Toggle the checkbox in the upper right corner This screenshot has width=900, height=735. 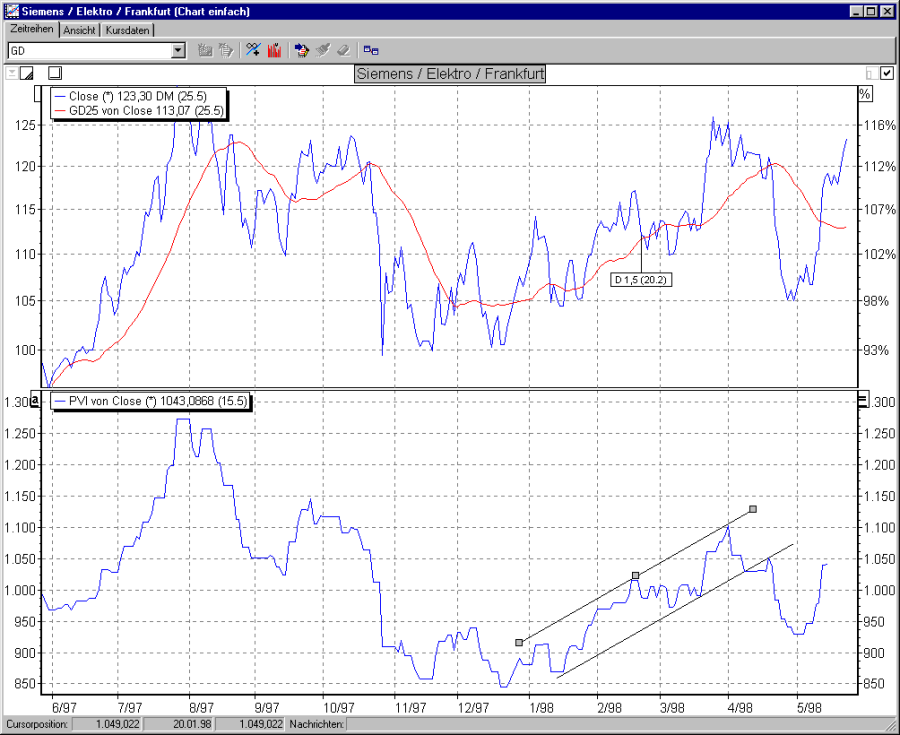885,73
